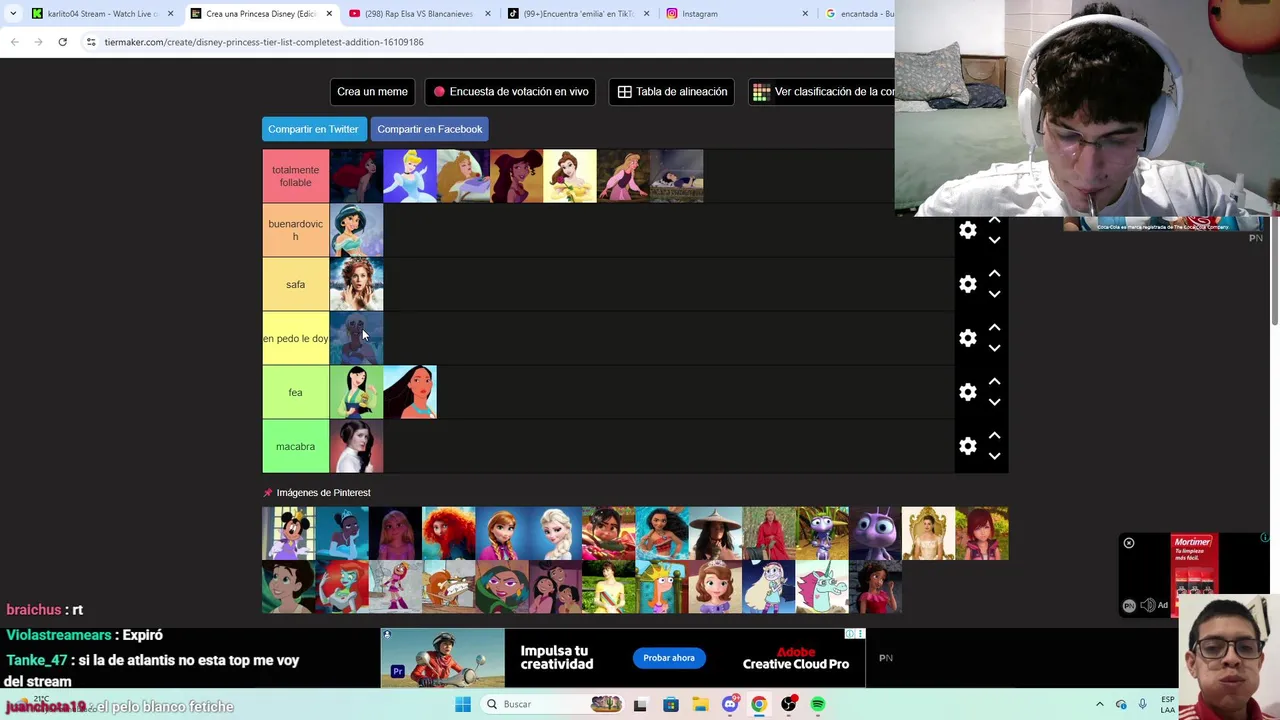
Task: Close the Instagram tab
Action: [x=805, y=14]
